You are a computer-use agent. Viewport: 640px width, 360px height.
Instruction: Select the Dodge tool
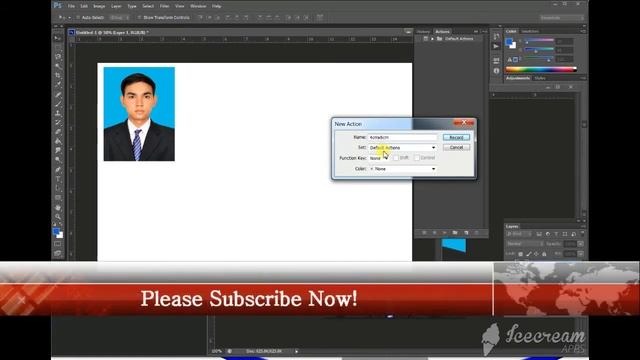click(58, 160)
